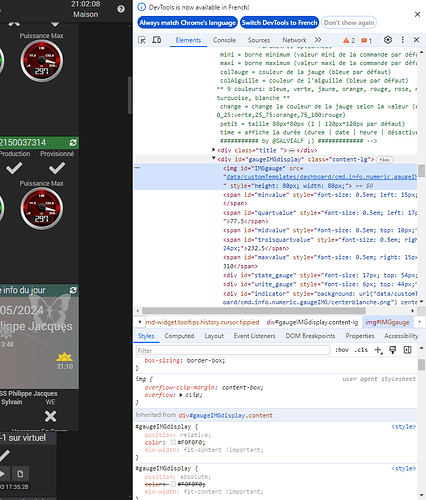Select the Styles pane tab
The width and height of the screenshot is (426, 500).
pos(146,336)
